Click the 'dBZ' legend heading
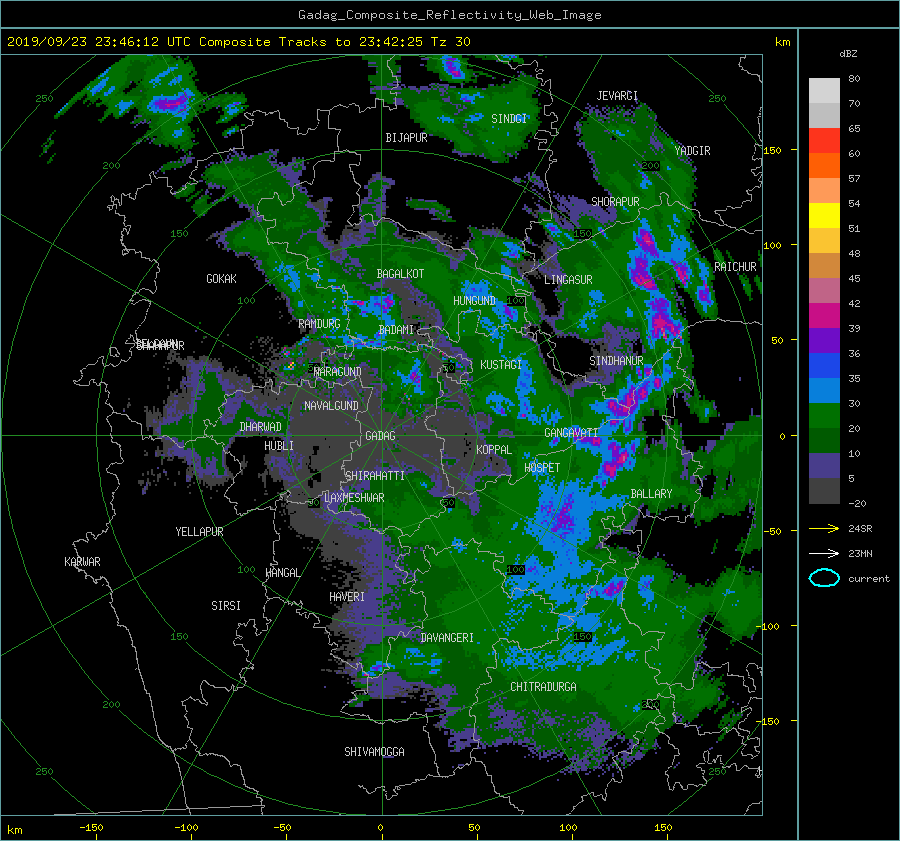The height and width of the screenshot is (841, 900). [x=848, y=53]
